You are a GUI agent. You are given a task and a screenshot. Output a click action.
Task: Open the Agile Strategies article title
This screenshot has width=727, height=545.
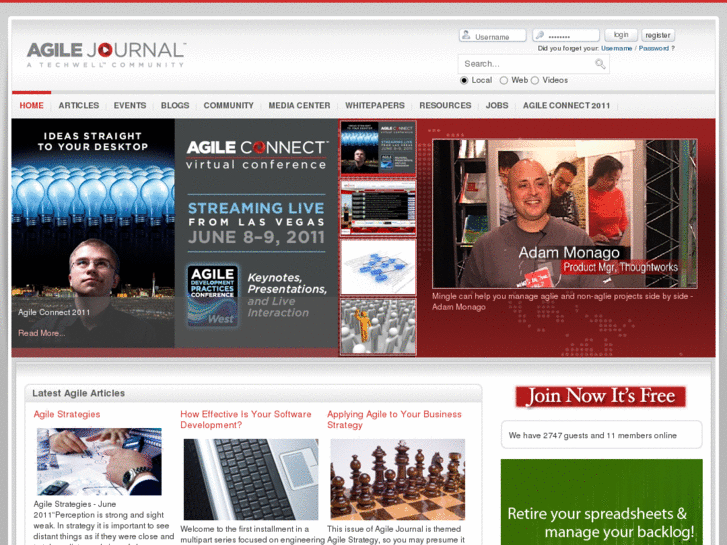(67, 414)
